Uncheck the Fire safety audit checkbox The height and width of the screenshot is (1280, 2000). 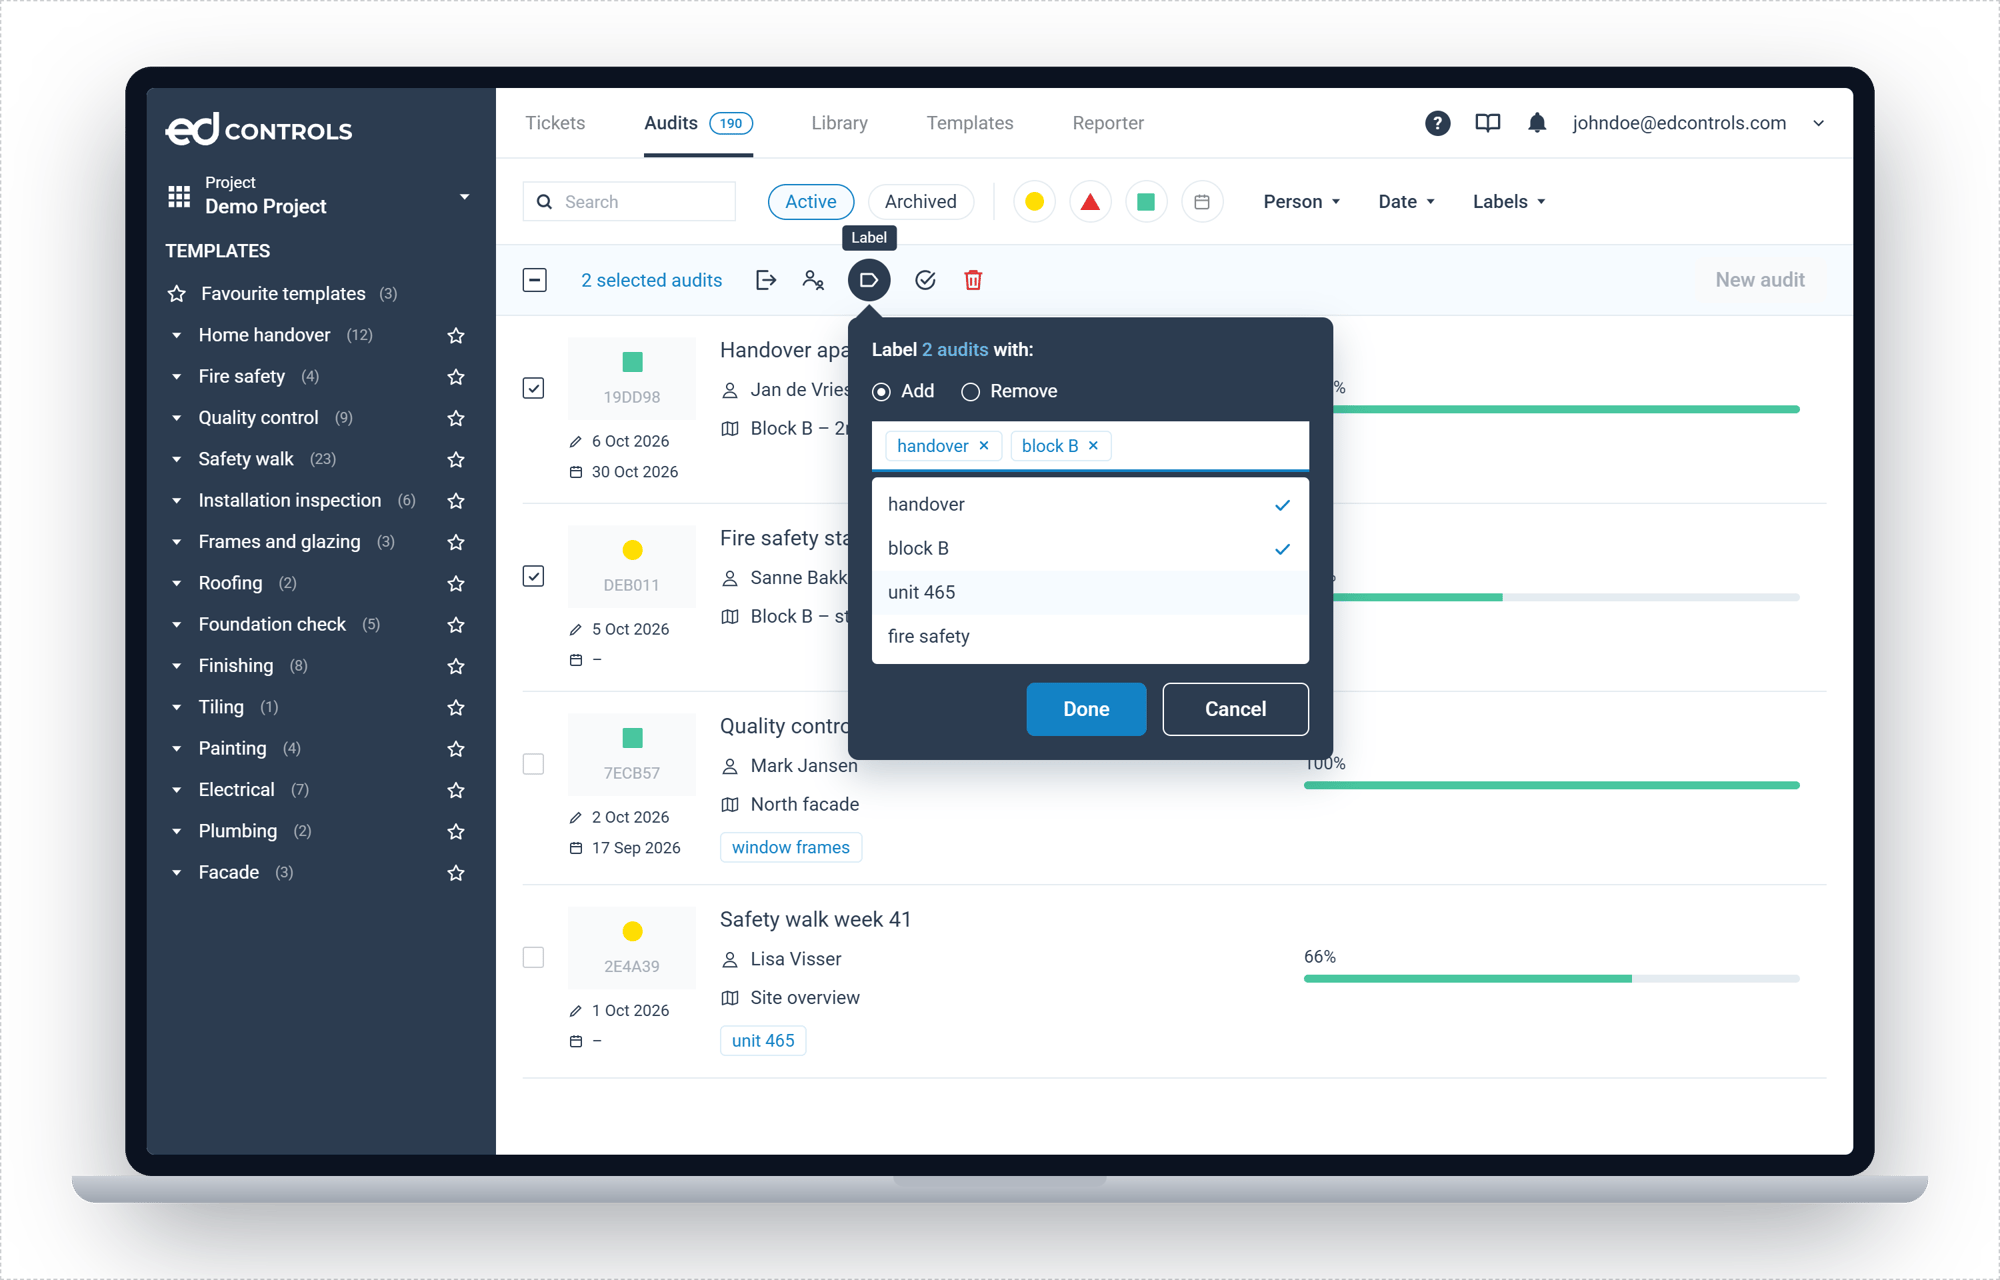coord(534,576)
